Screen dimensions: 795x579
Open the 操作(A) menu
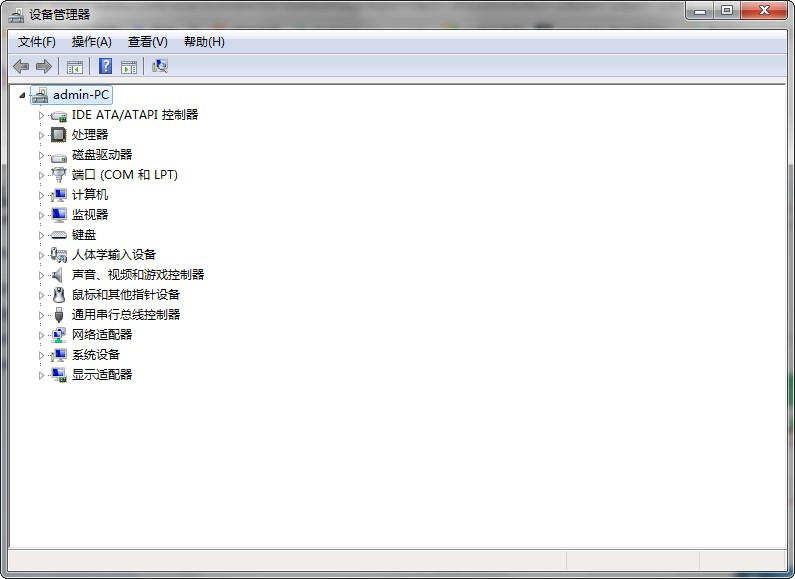pyautogui.click(x=91, y=42)
